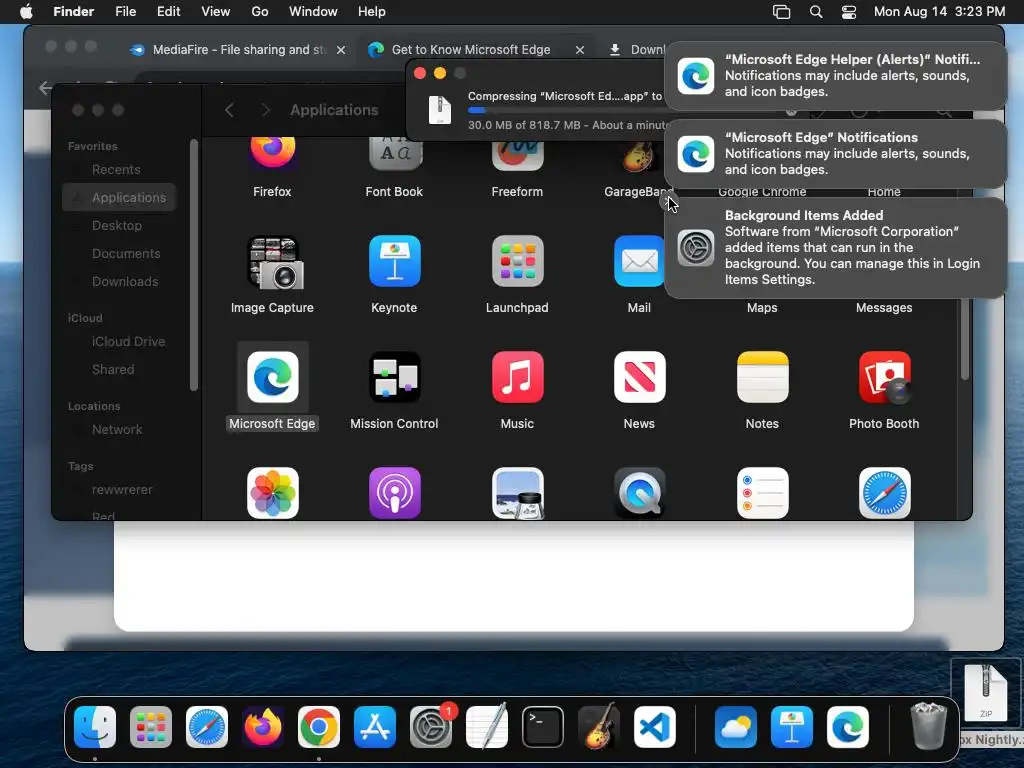
Task: Open Photo Booth application
Action: [884, 377]
